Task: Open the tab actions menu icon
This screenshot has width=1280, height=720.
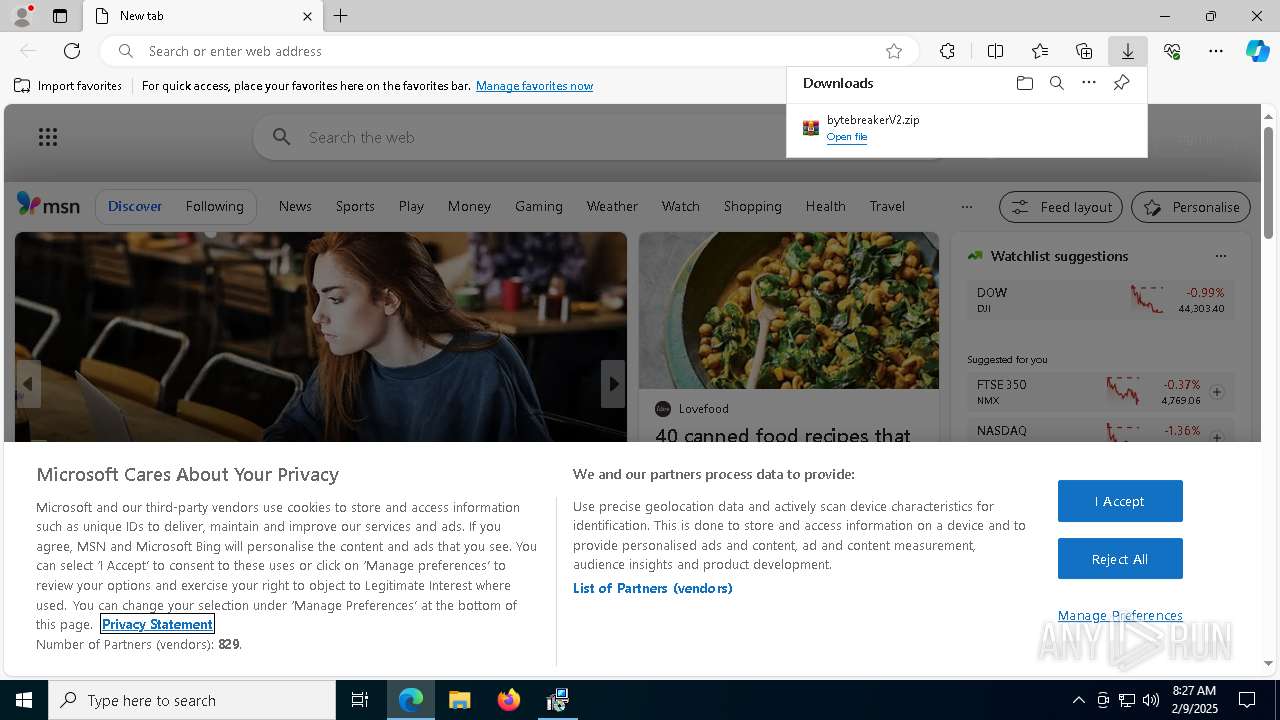Action: tap(60, 16)
